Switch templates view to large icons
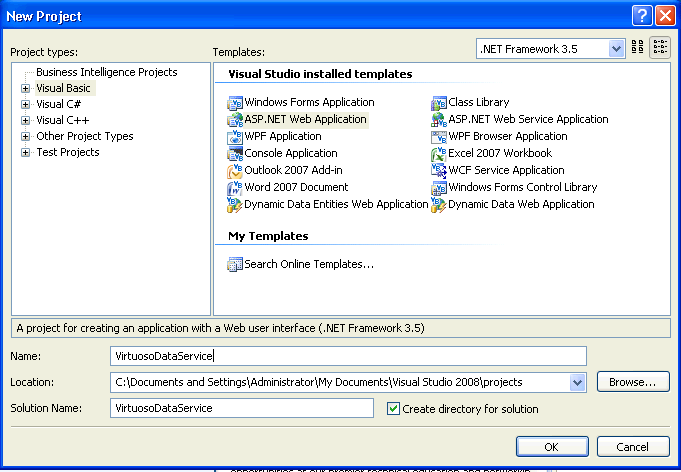 click(638, 47)
